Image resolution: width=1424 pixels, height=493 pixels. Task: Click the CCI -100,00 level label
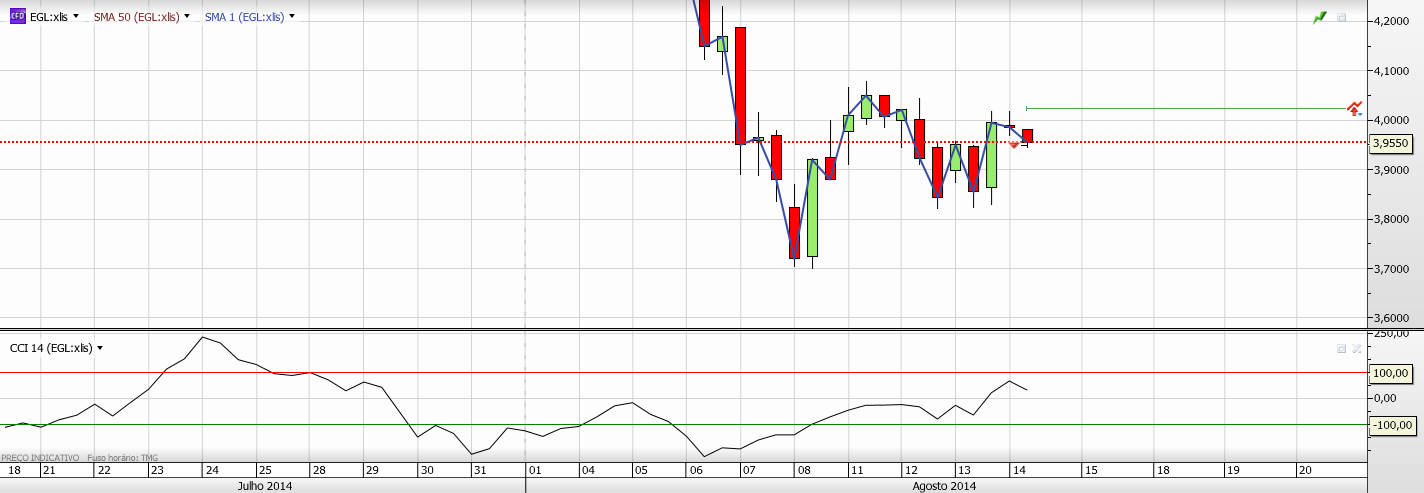1391,425
